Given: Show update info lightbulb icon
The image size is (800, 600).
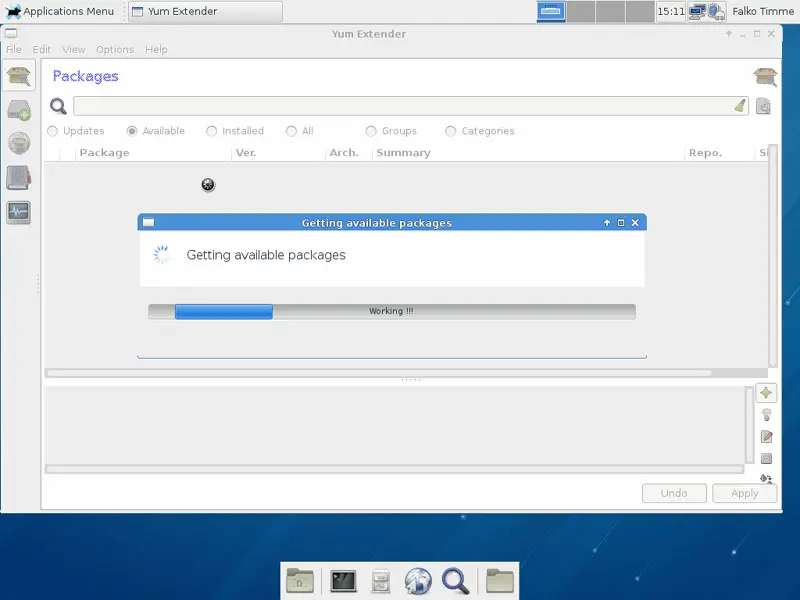Looking at the screenshot, I should pyautogui.click(x=766, y=415).
